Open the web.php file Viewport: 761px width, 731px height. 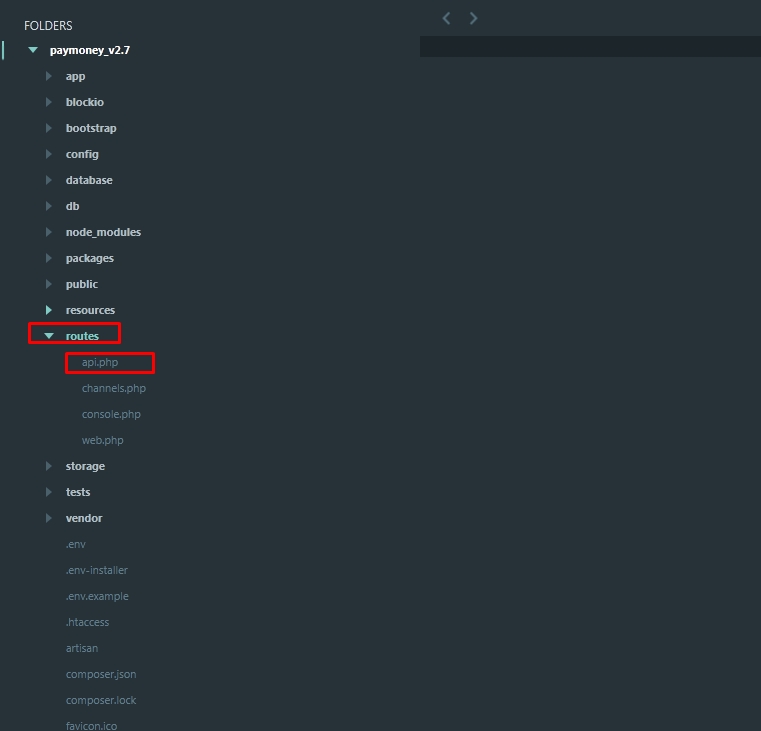(103, 440)
